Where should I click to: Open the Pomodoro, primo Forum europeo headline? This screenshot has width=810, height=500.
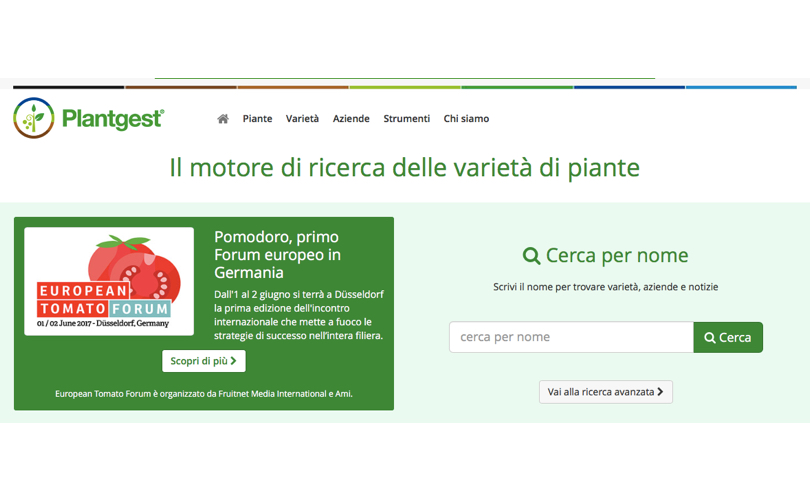pyautogui.click(x=277, y=254)
